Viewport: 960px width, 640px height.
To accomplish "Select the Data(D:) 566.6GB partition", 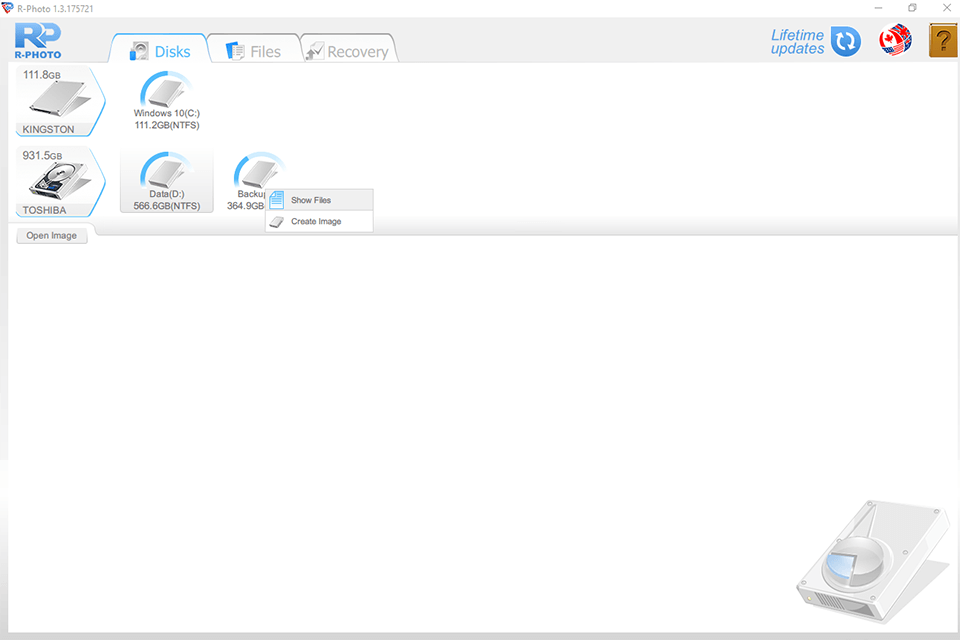I will [167, 182].
